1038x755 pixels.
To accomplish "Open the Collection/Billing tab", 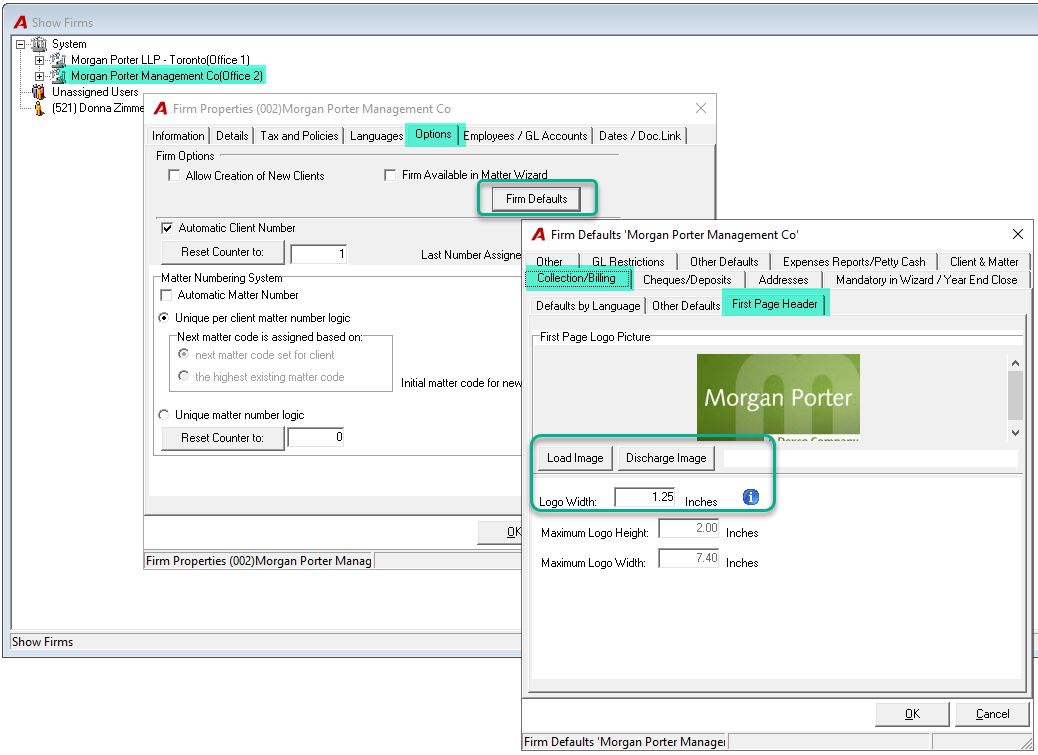I will 577,278.
